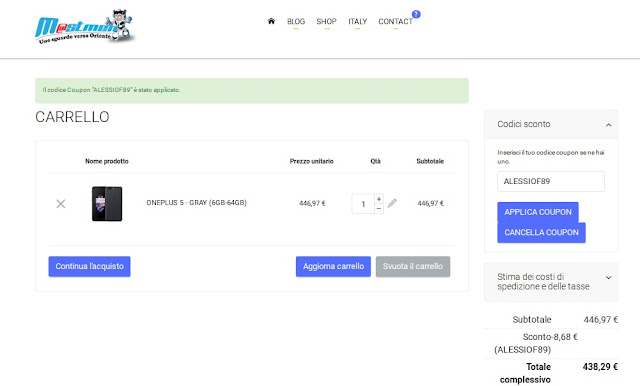Apply coupon with APPLICA COUPON button
Image resolution: width=640 pixels, height=386 pixels.
[x=538, y=212]
